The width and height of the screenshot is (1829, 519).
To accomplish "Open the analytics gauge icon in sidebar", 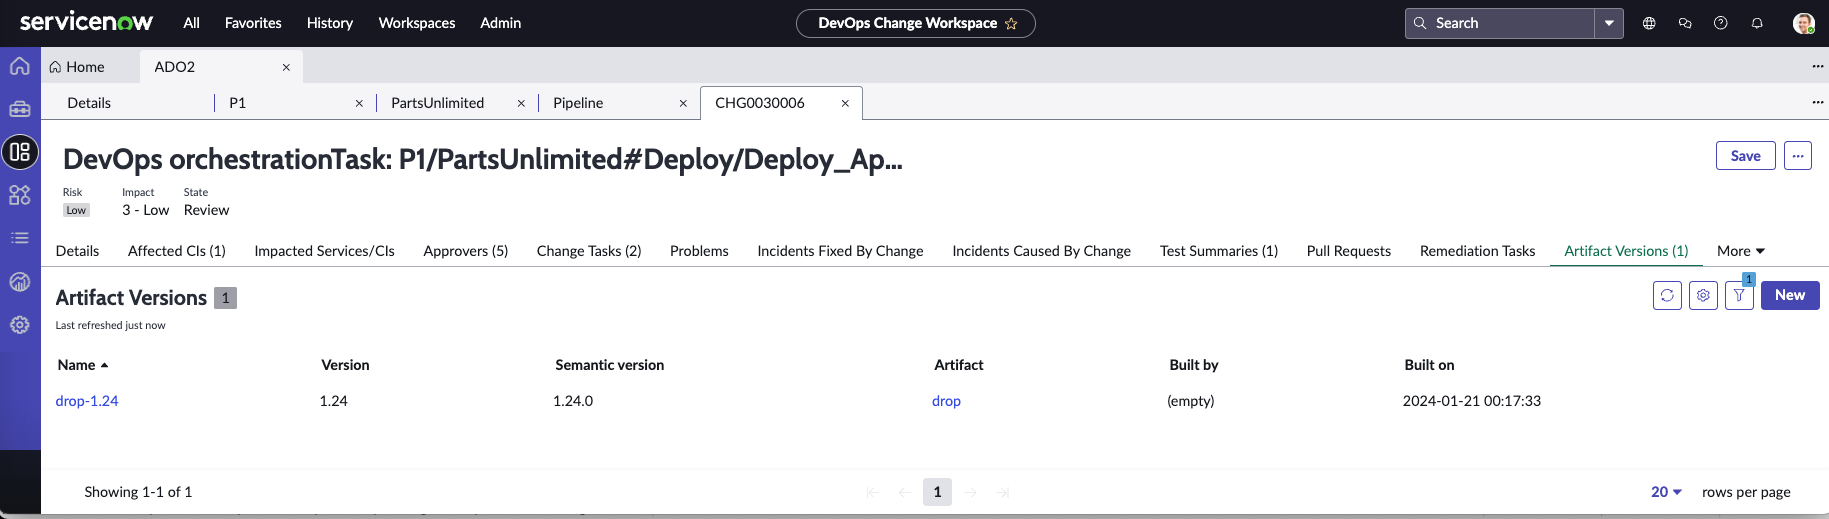I will tap(20, 281).
